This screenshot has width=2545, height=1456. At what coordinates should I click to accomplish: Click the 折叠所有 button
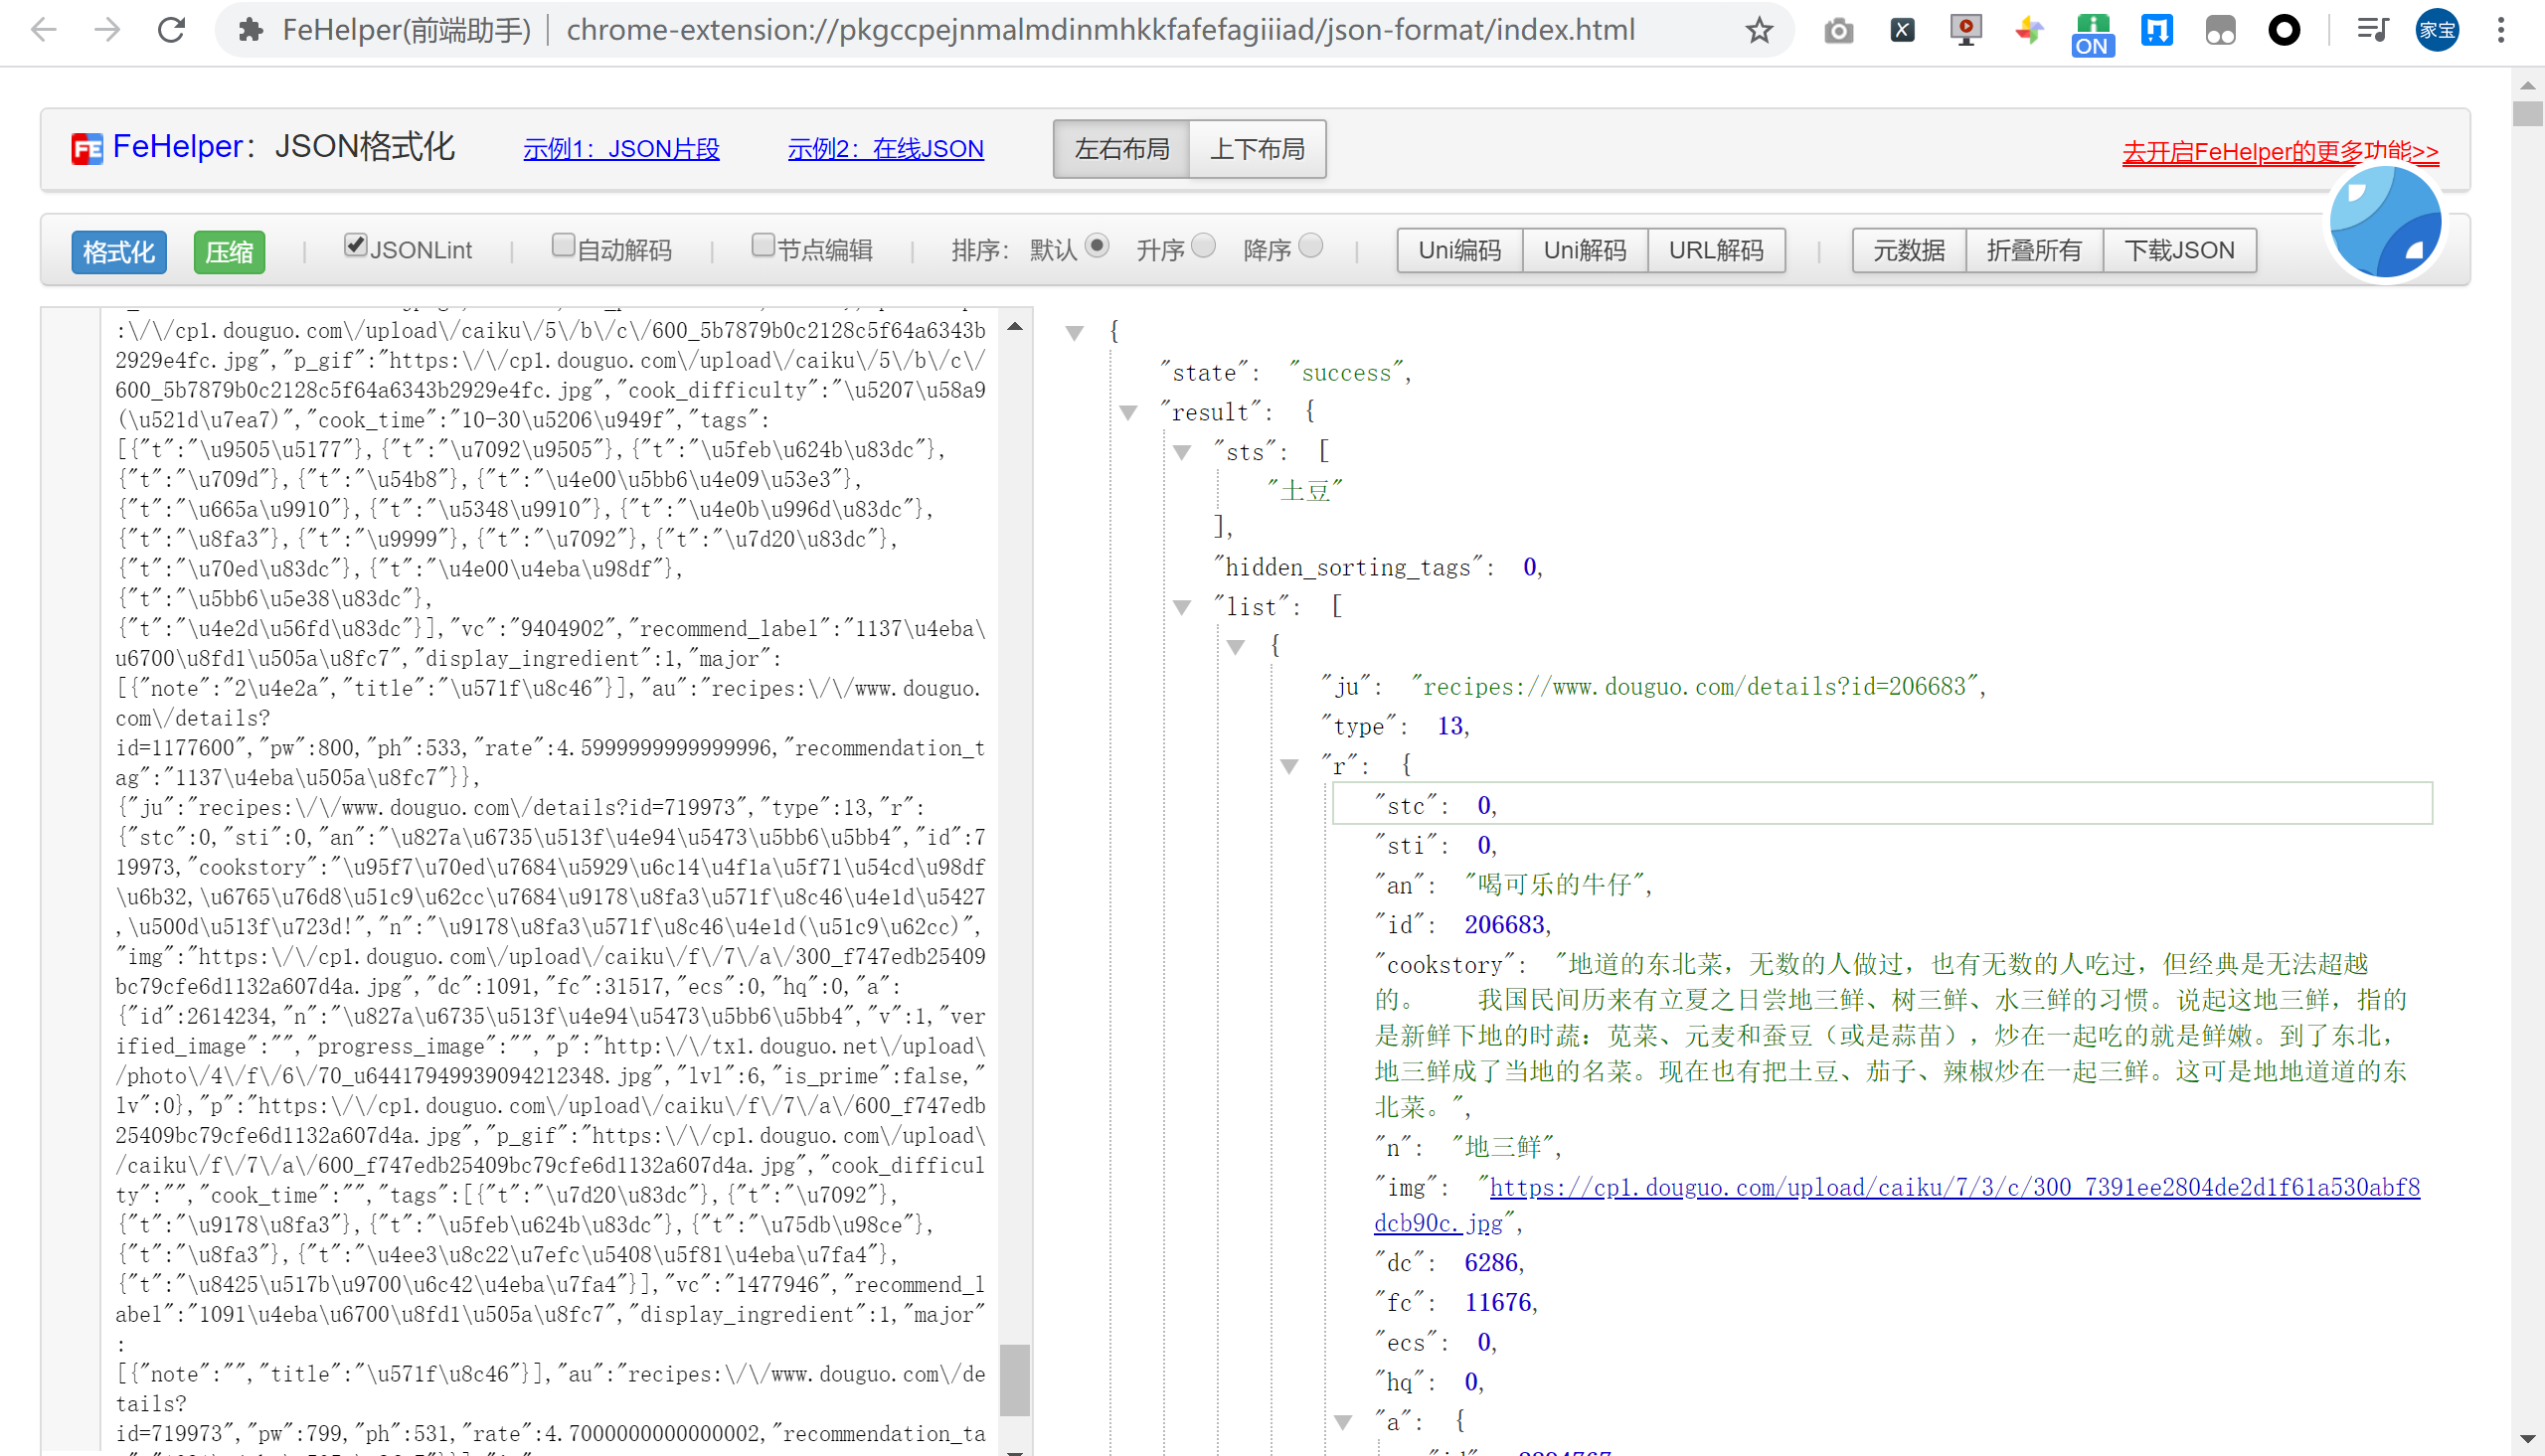click(x=2034, y=250)
